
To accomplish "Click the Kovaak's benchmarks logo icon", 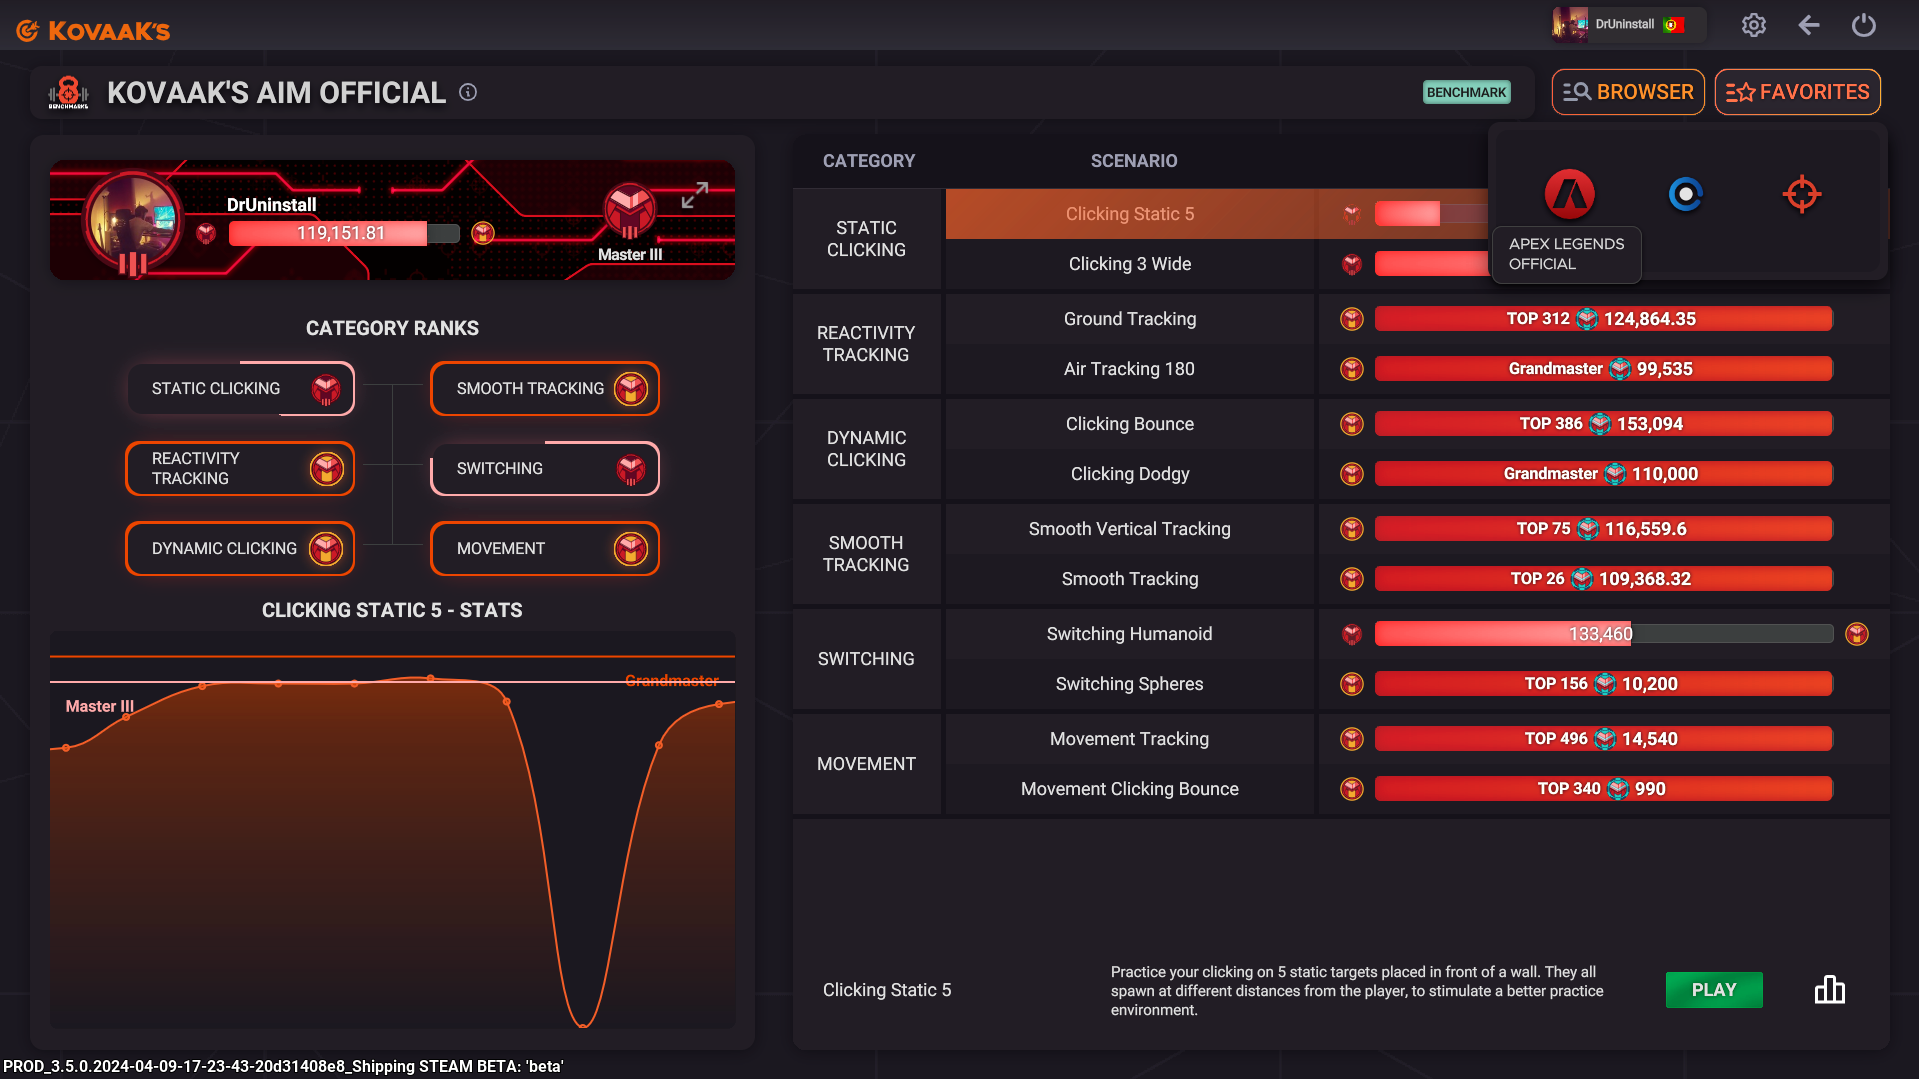I will coord(68,92).
